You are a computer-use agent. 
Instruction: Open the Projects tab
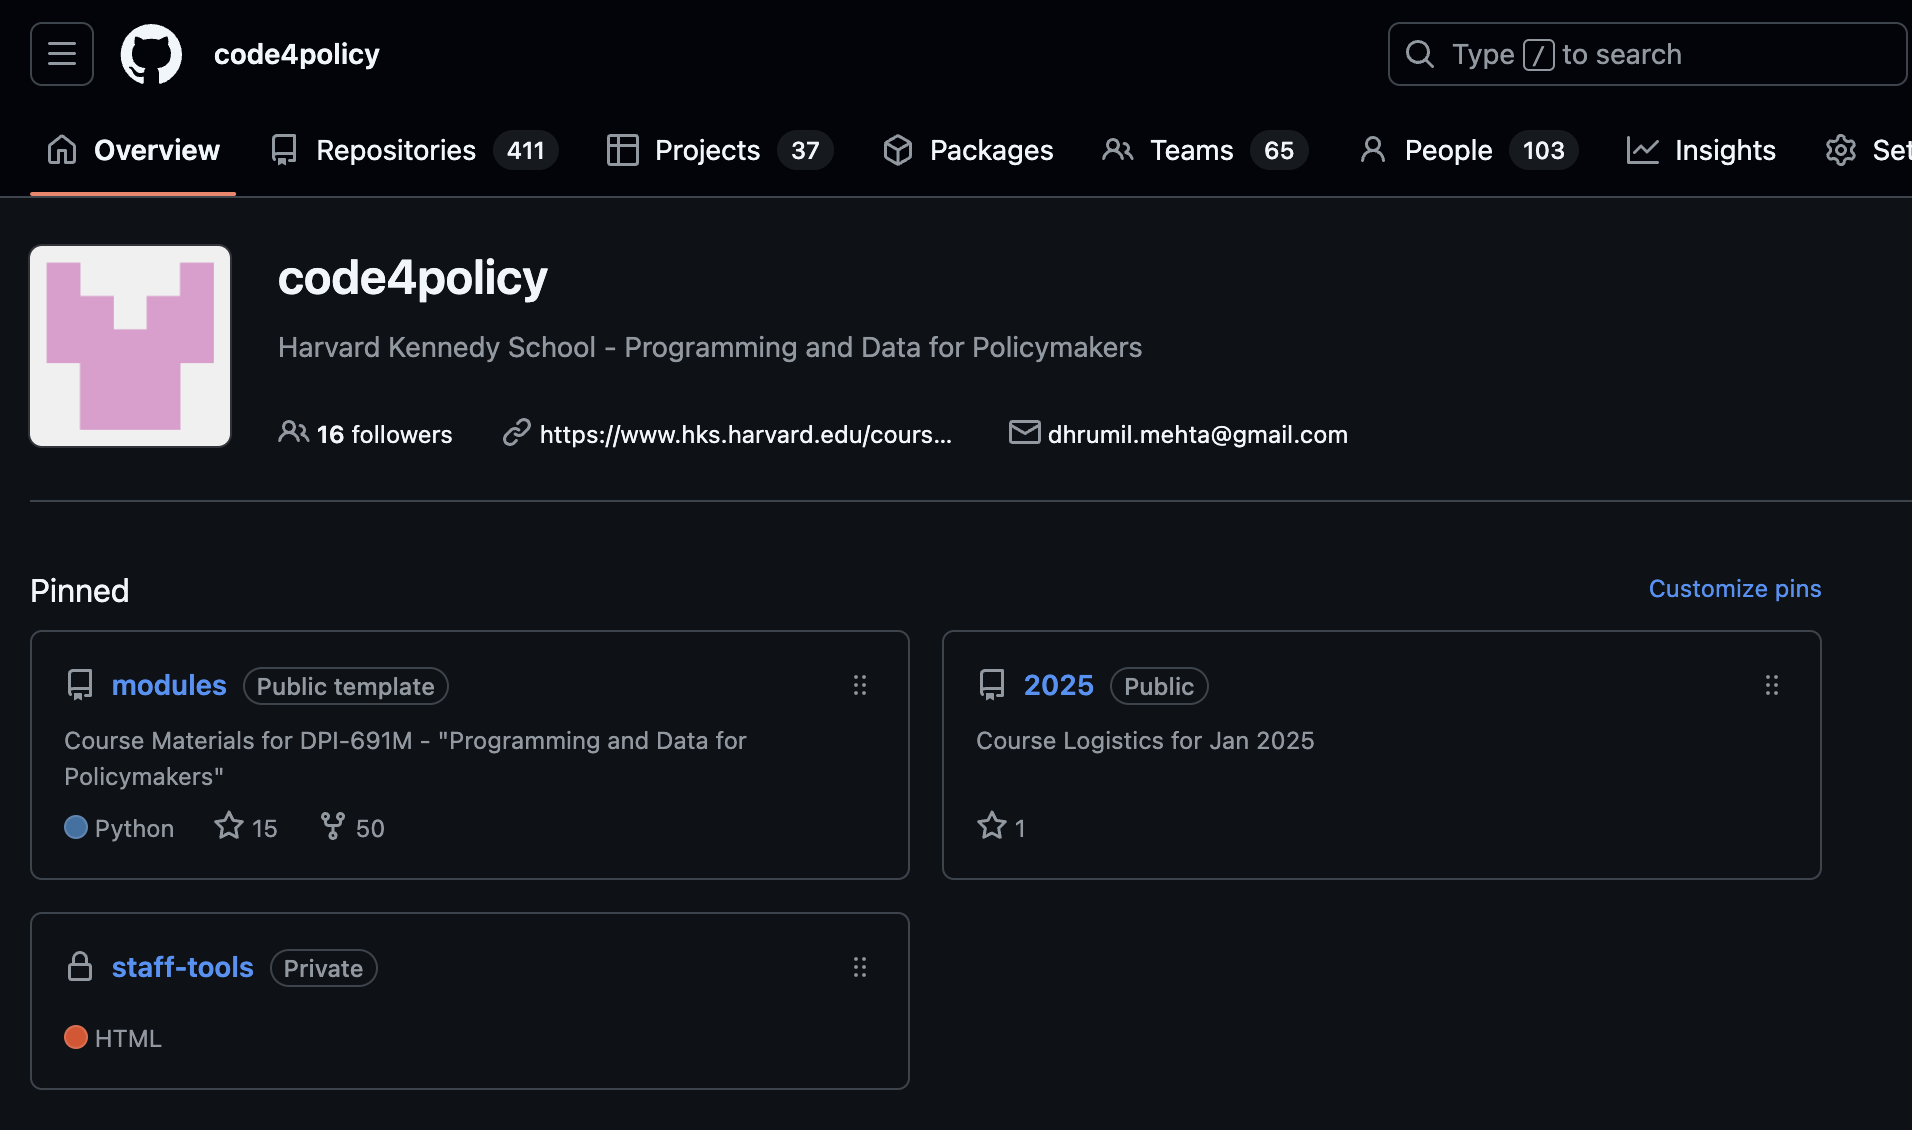pos(719,150)
